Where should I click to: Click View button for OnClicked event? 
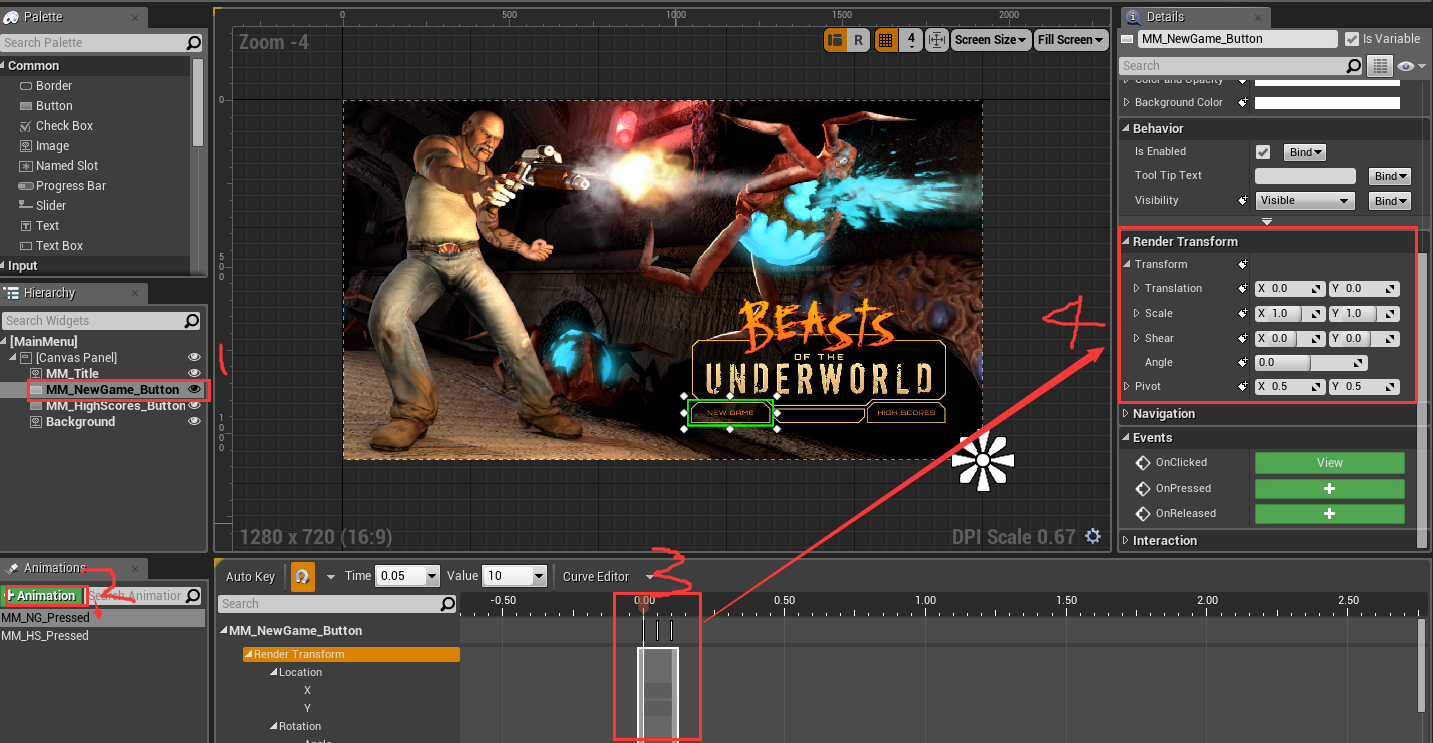1329,463
